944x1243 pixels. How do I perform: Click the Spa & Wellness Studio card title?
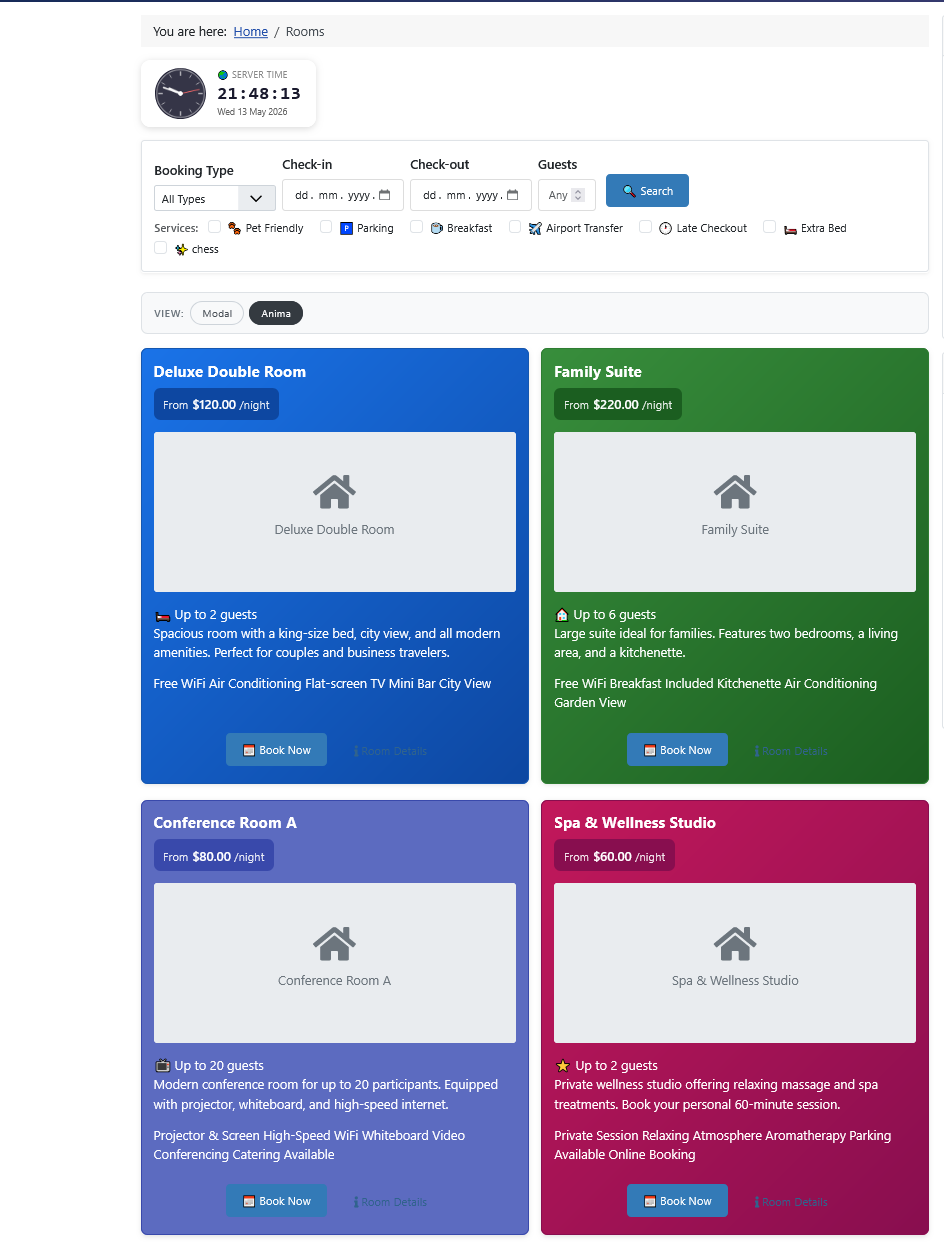(x=635, y=822)
